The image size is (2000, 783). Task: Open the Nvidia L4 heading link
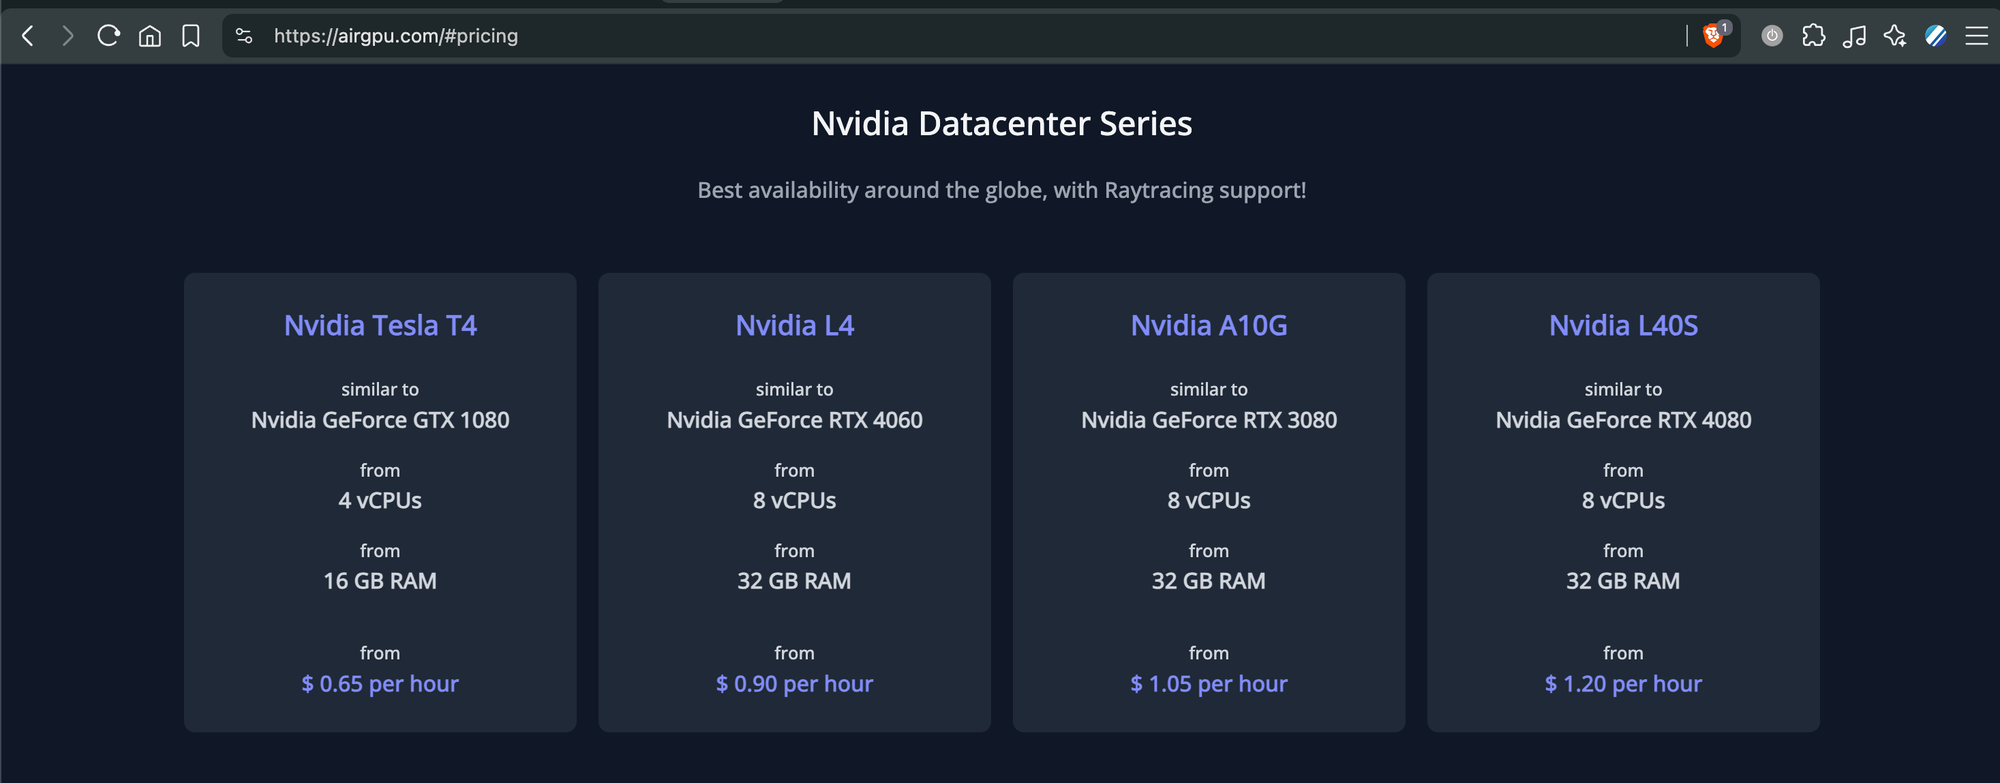[795, 326]
